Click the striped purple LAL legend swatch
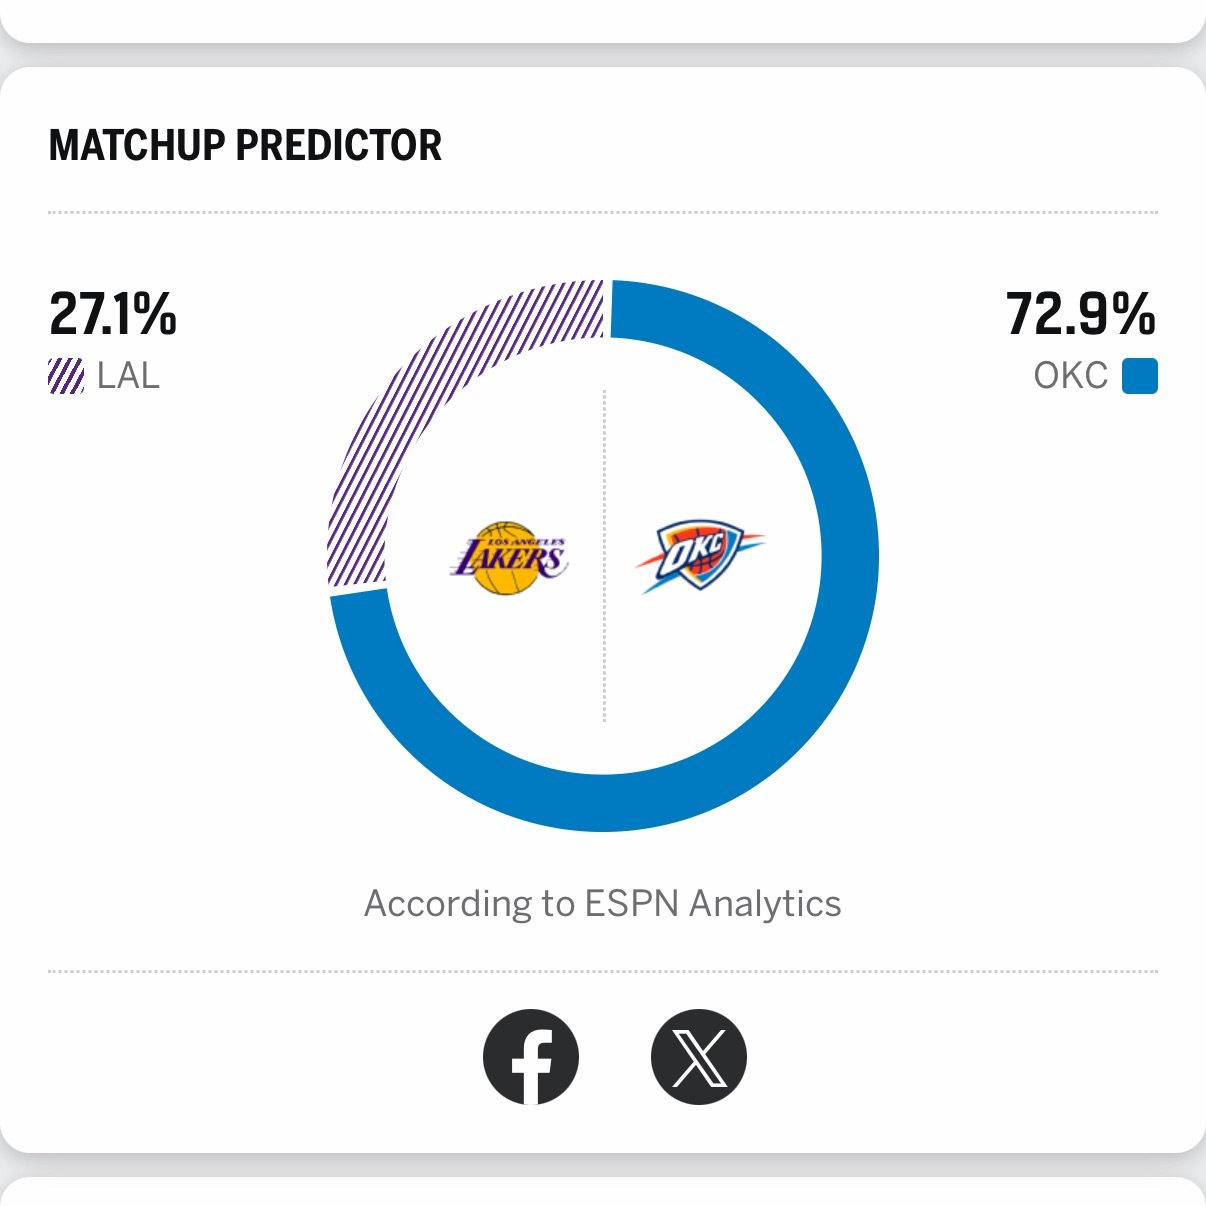Screen dimensions: 1206x1206 (x=66, y=376)
